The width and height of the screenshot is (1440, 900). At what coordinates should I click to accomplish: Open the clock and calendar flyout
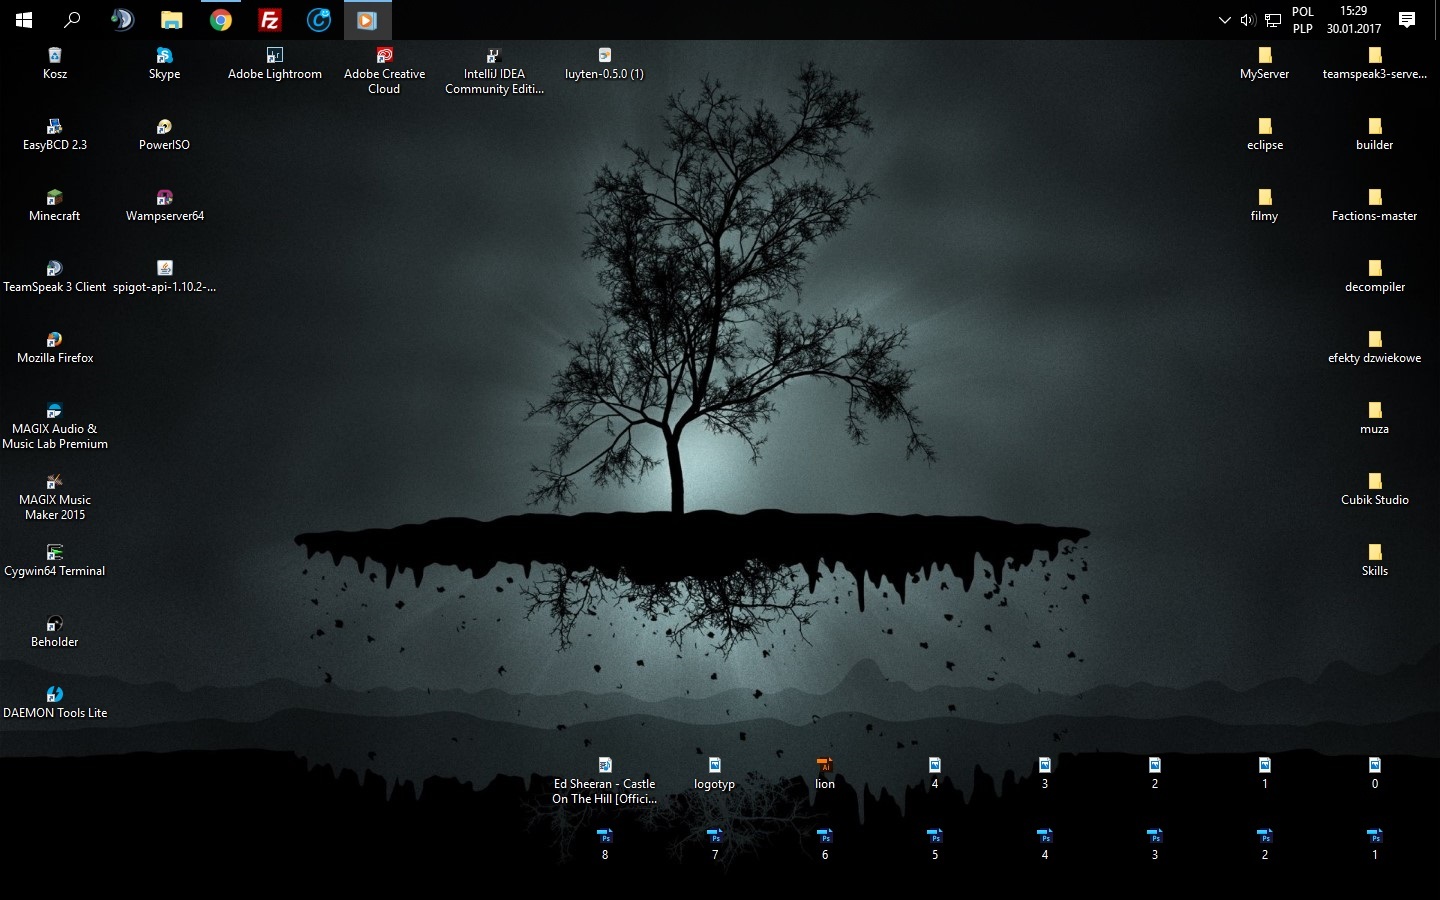coord(1353,20)
